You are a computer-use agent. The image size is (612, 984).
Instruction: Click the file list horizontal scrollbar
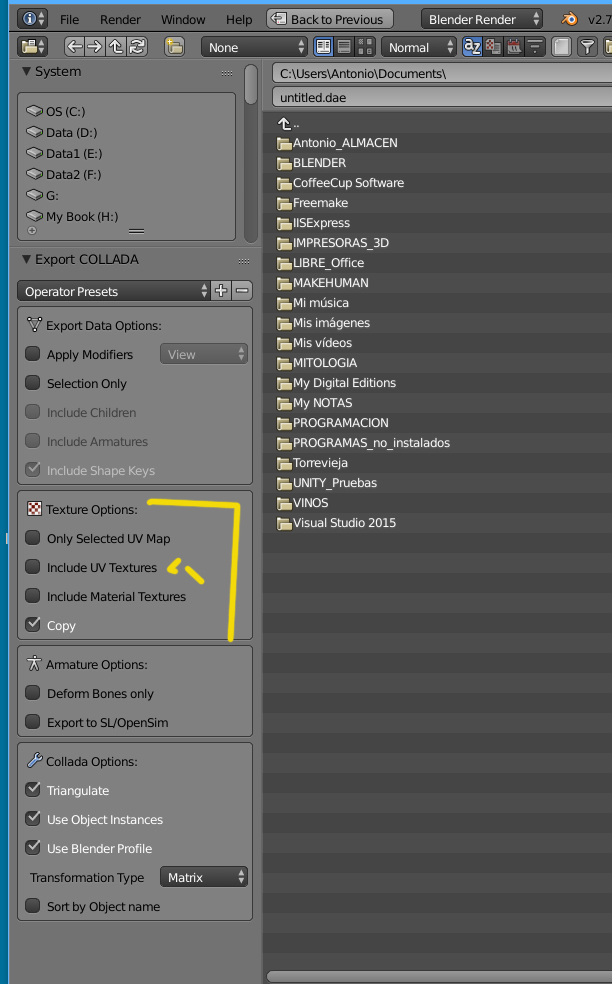[439, 976]
